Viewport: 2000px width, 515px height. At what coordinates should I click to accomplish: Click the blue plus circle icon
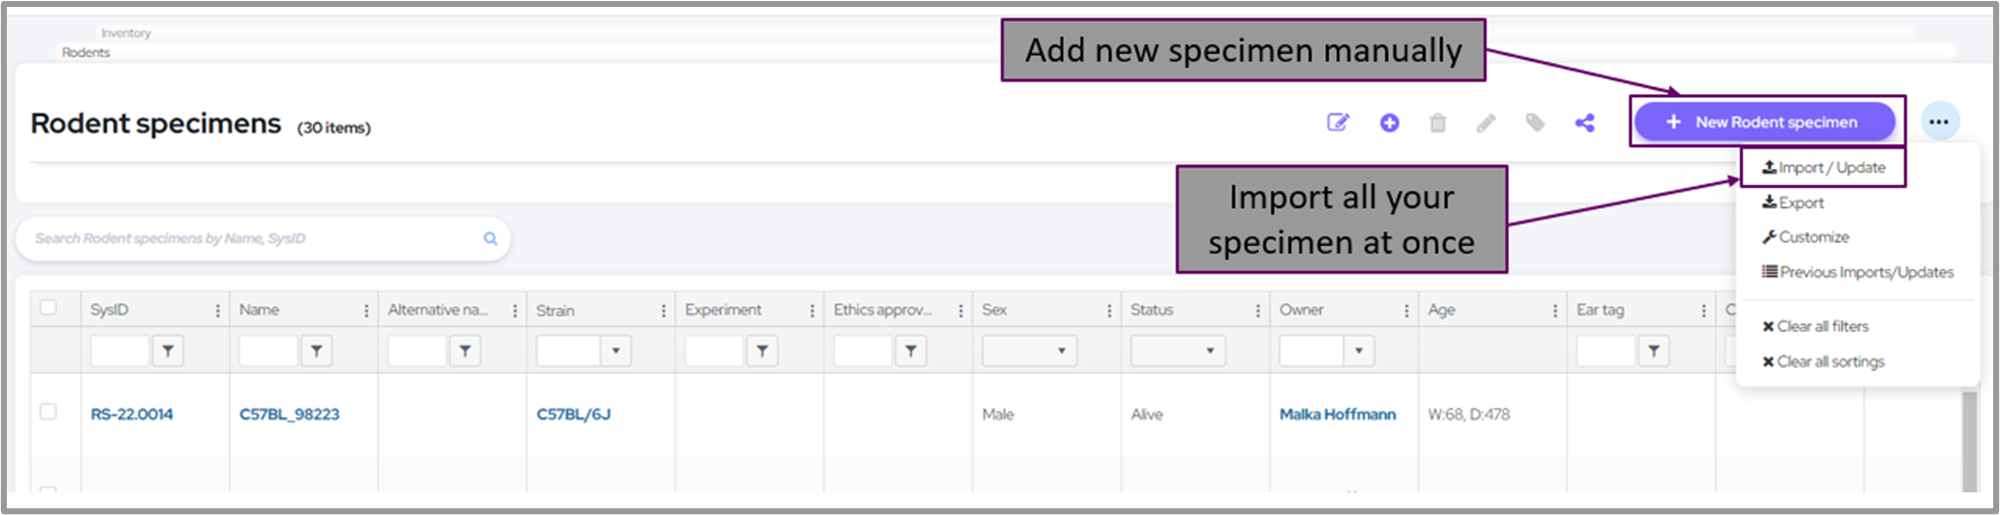point(1389,123)
